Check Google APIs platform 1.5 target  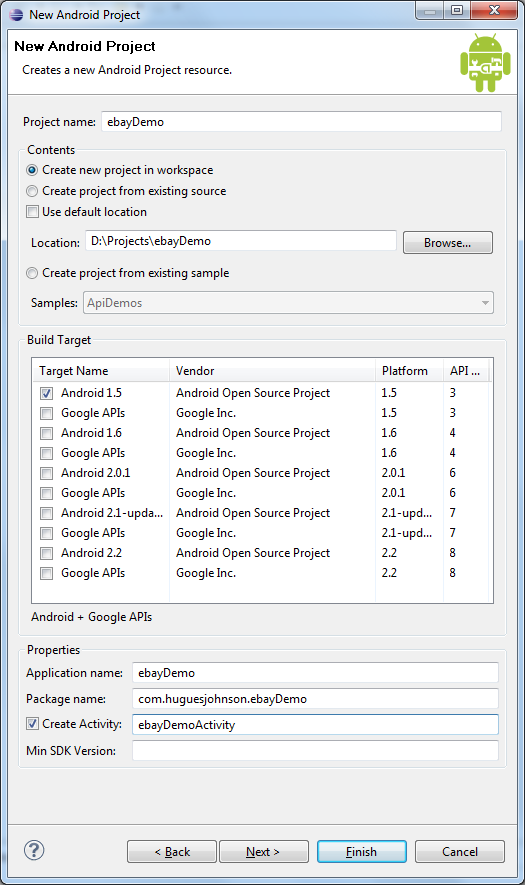point(46,413)
